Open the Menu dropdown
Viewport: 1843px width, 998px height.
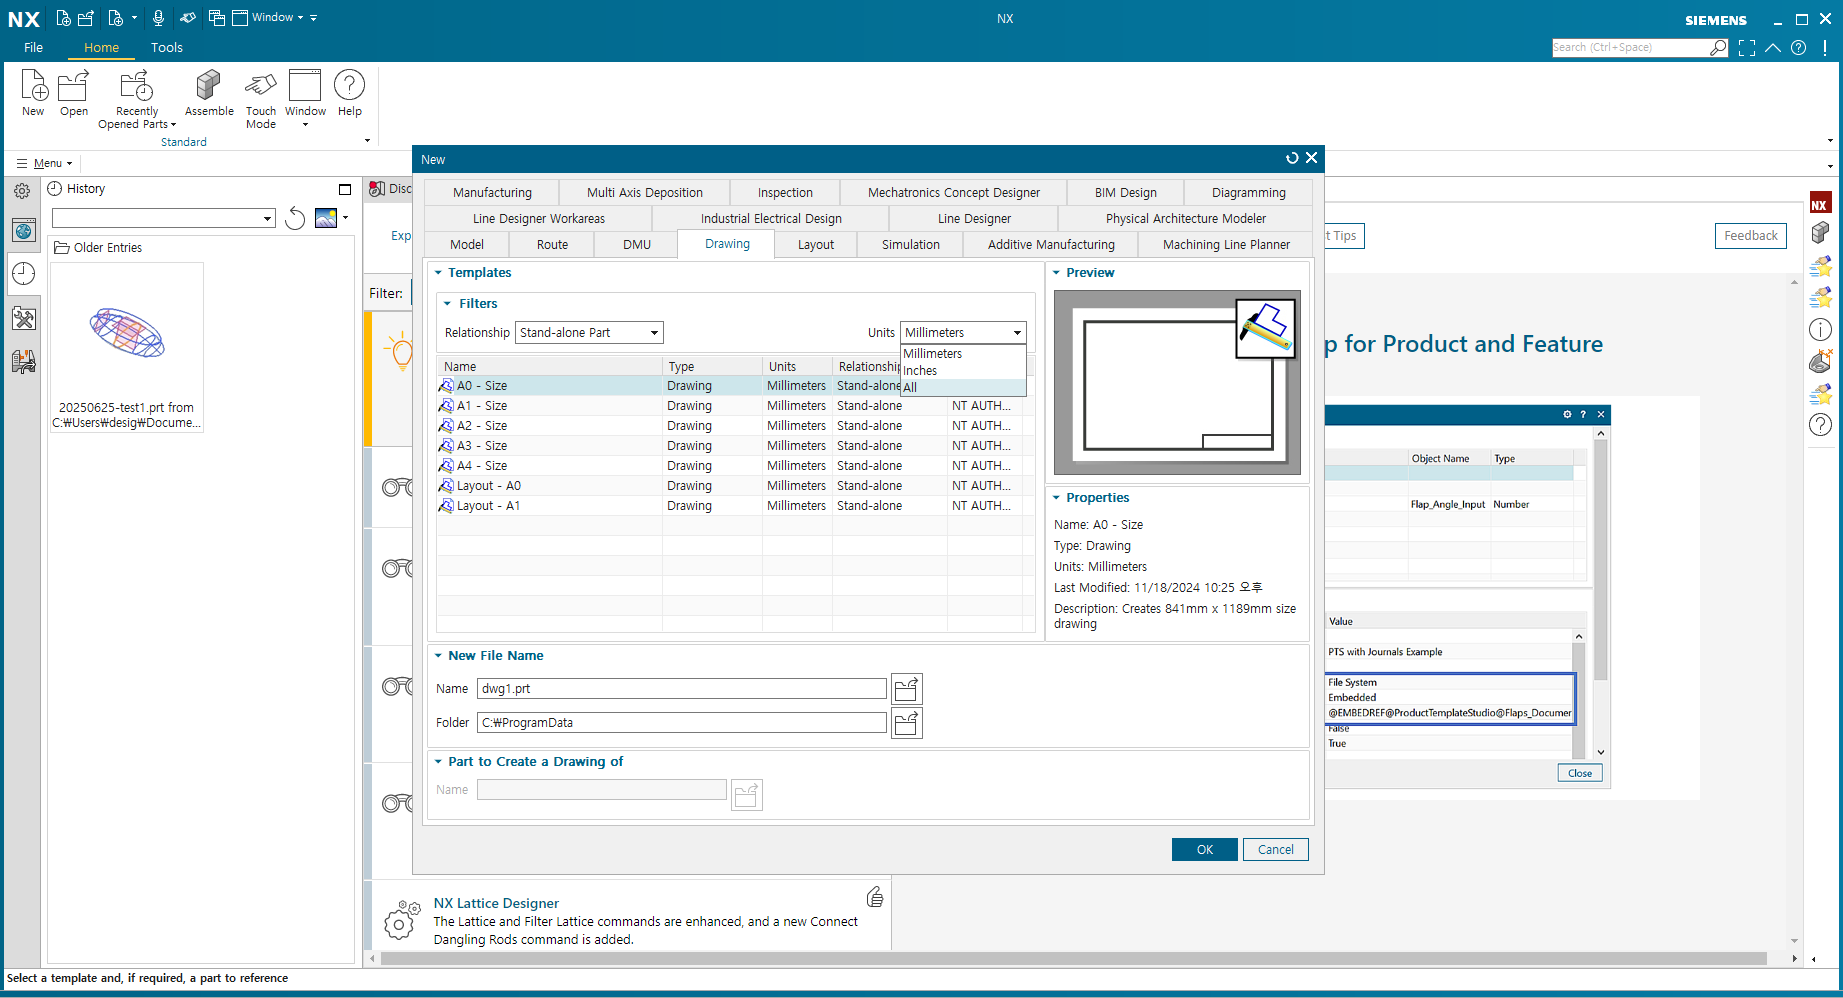click(45, 163)
